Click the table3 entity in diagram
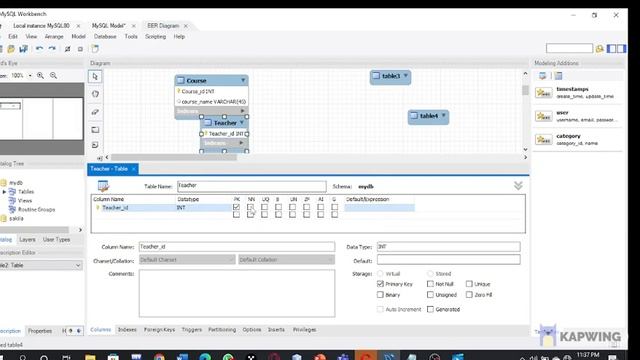 390,76
